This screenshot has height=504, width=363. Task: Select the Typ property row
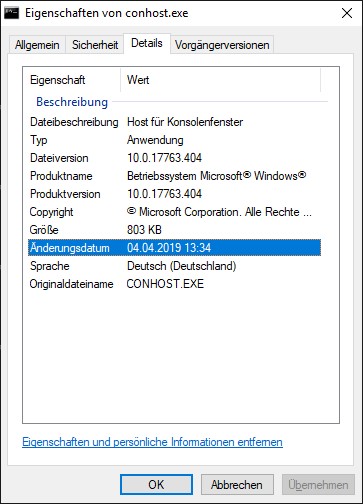pyautogui.click(x=174, y=140)
